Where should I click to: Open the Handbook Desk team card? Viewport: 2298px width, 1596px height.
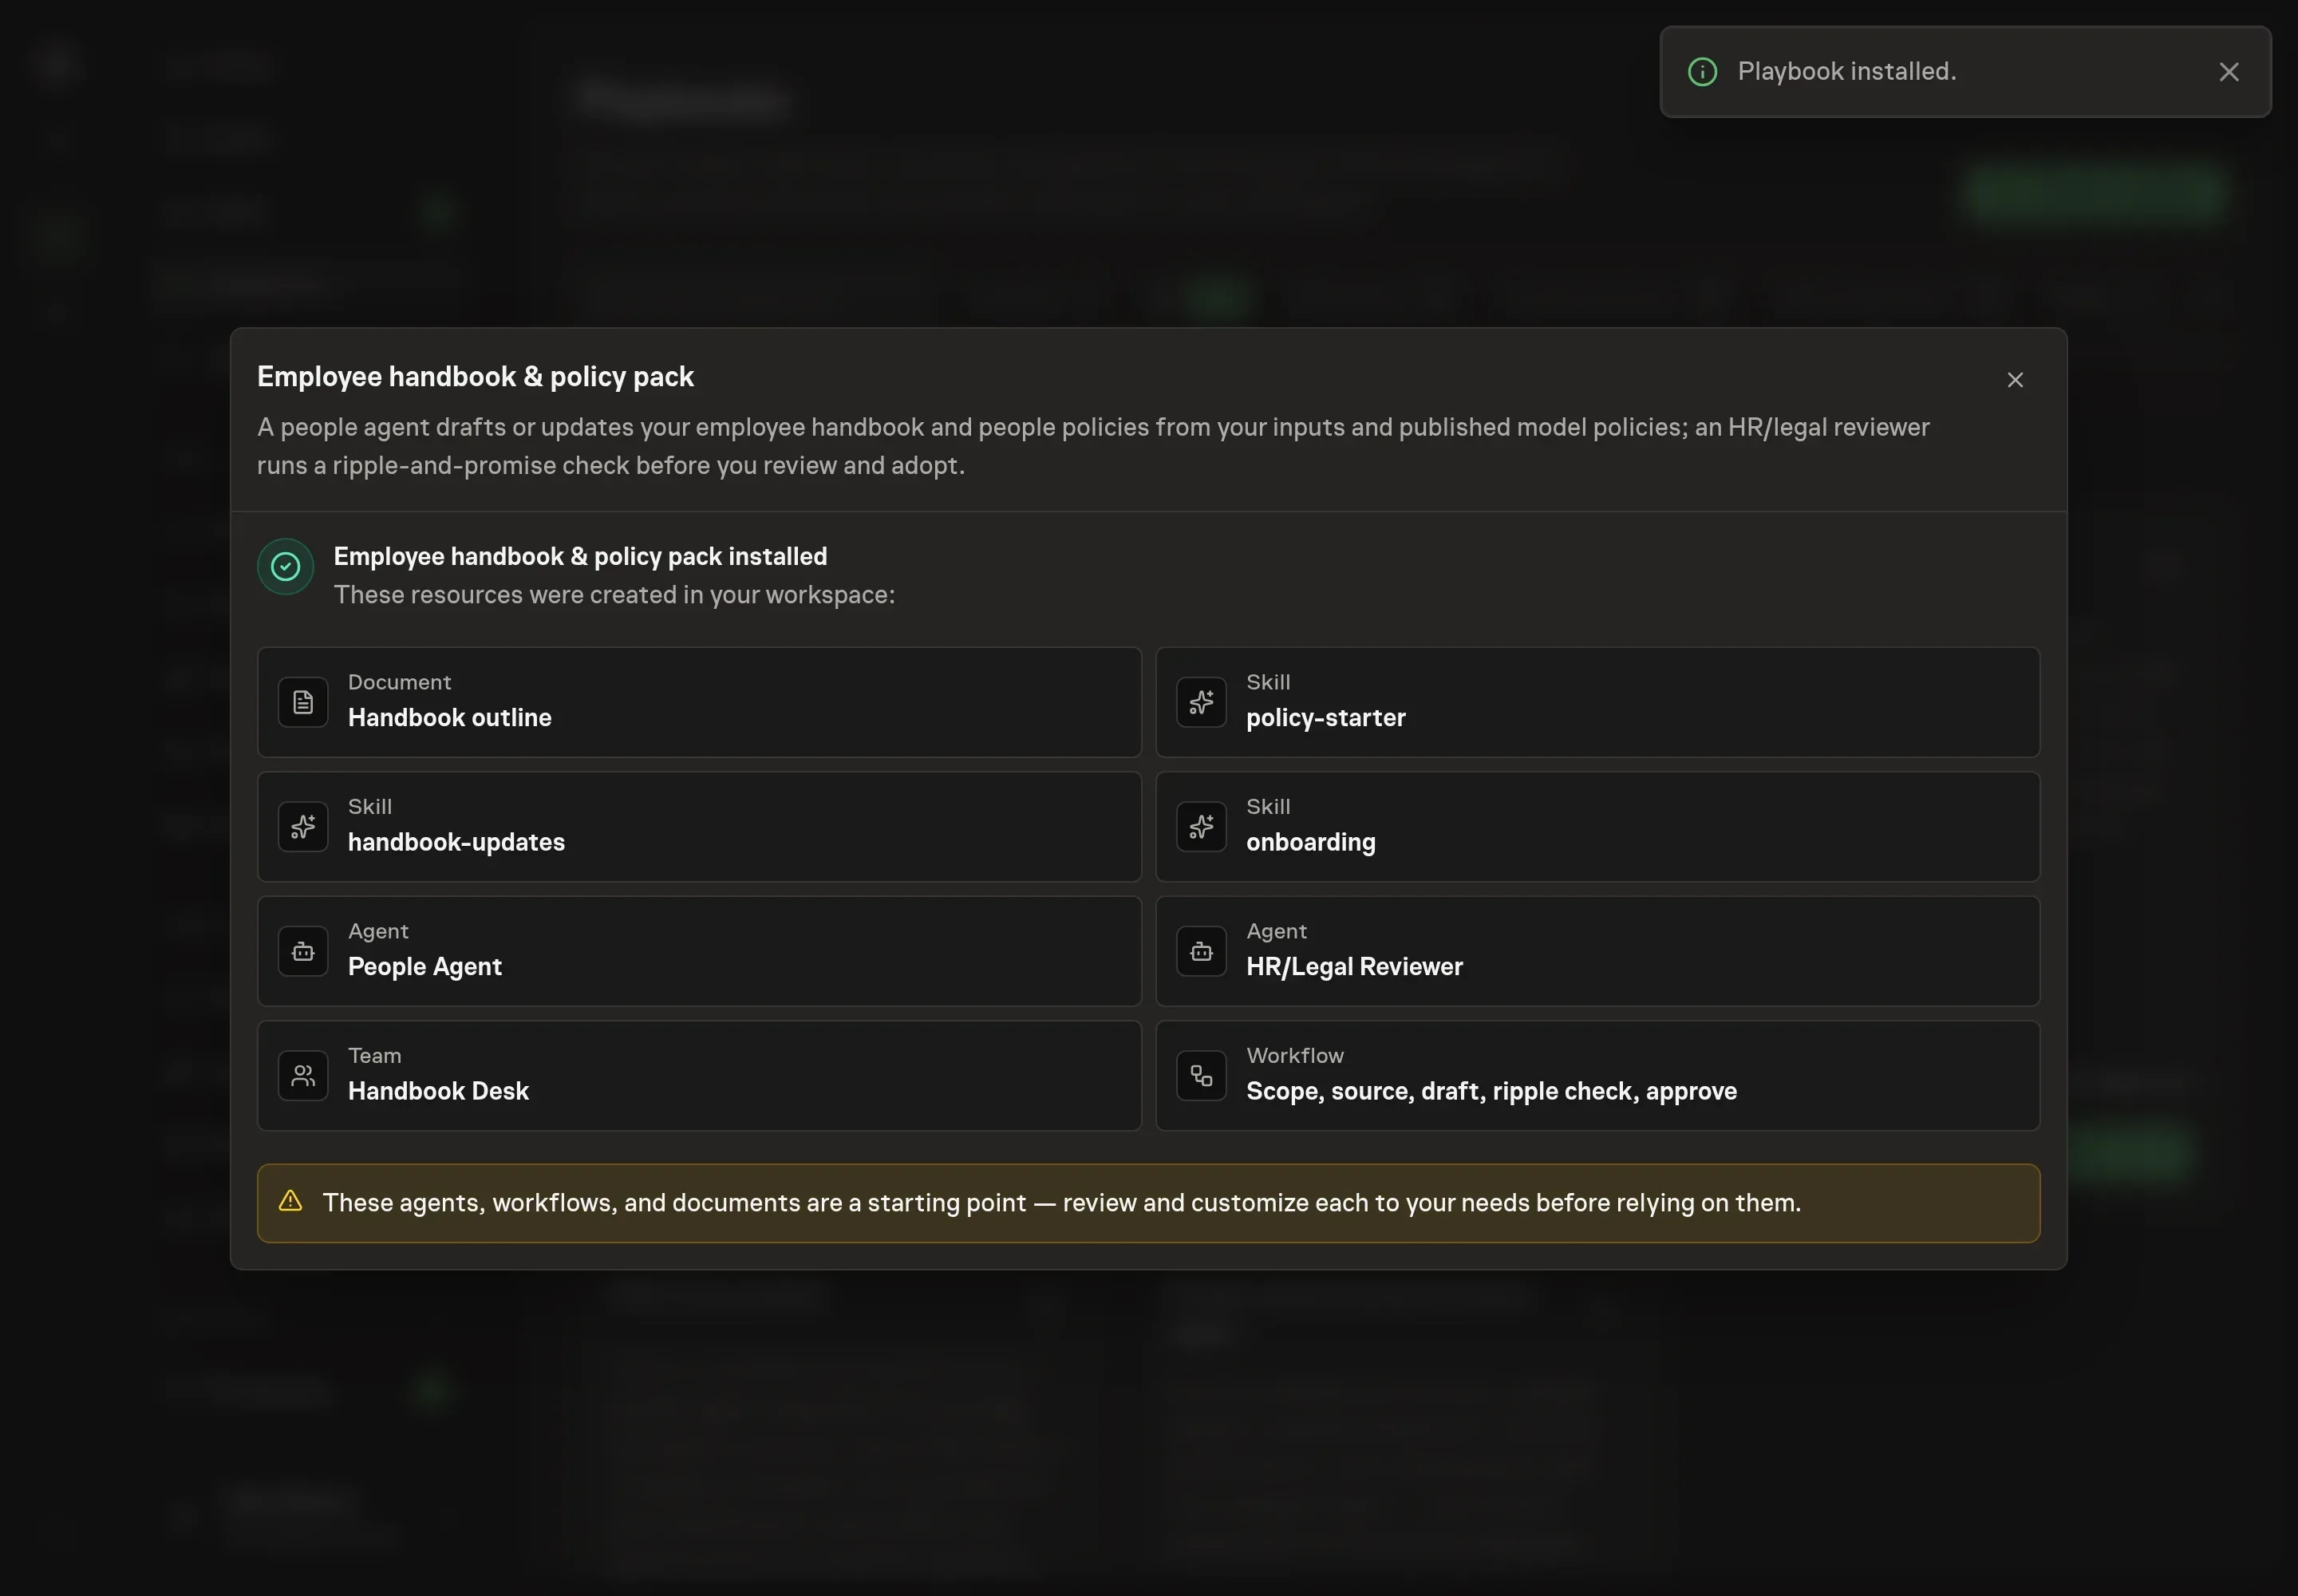point(699,1076)
